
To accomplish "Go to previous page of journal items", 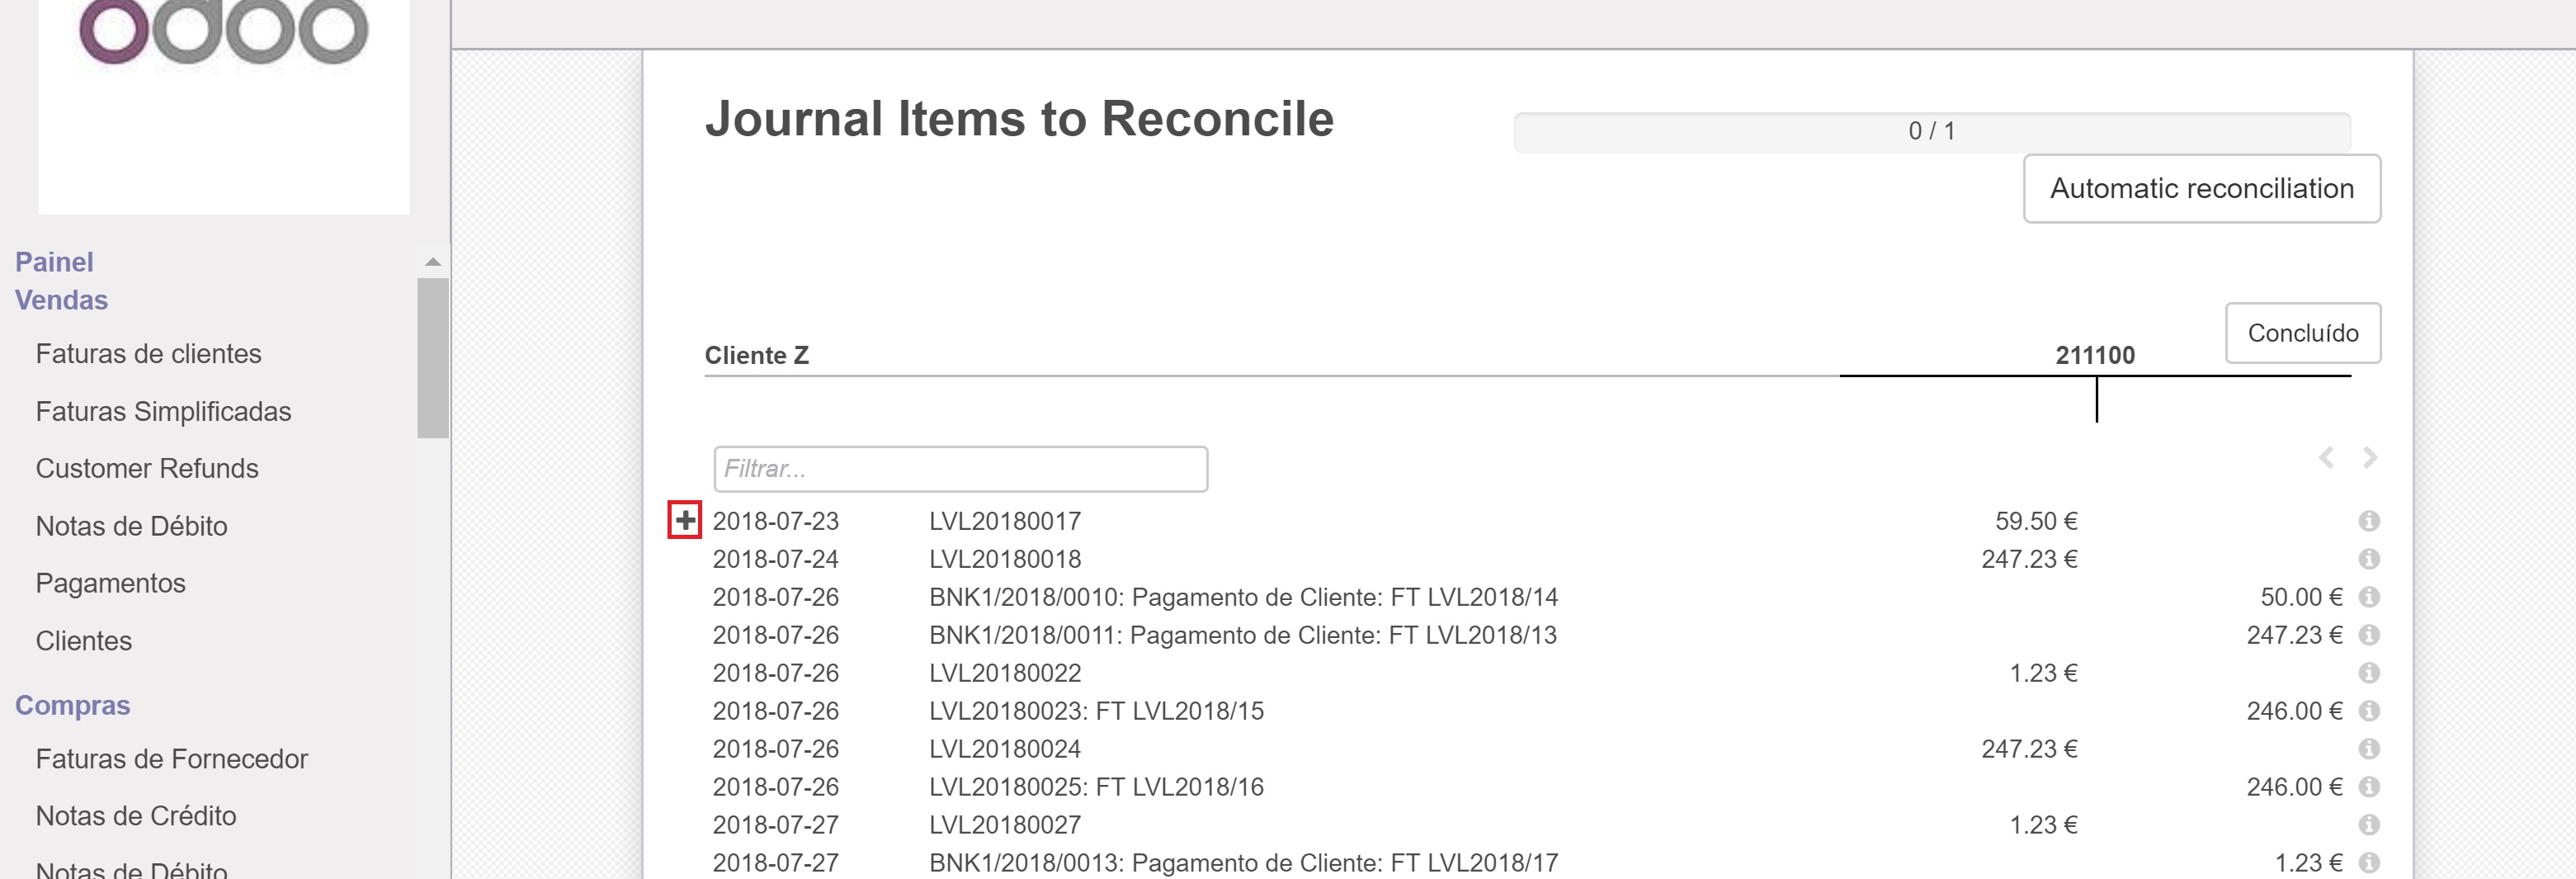I will (2326, 458).
